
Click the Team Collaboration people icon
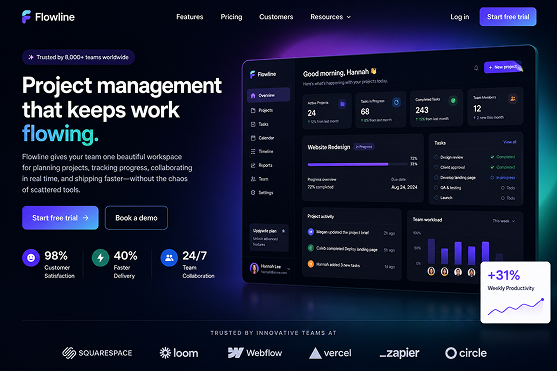169,258
